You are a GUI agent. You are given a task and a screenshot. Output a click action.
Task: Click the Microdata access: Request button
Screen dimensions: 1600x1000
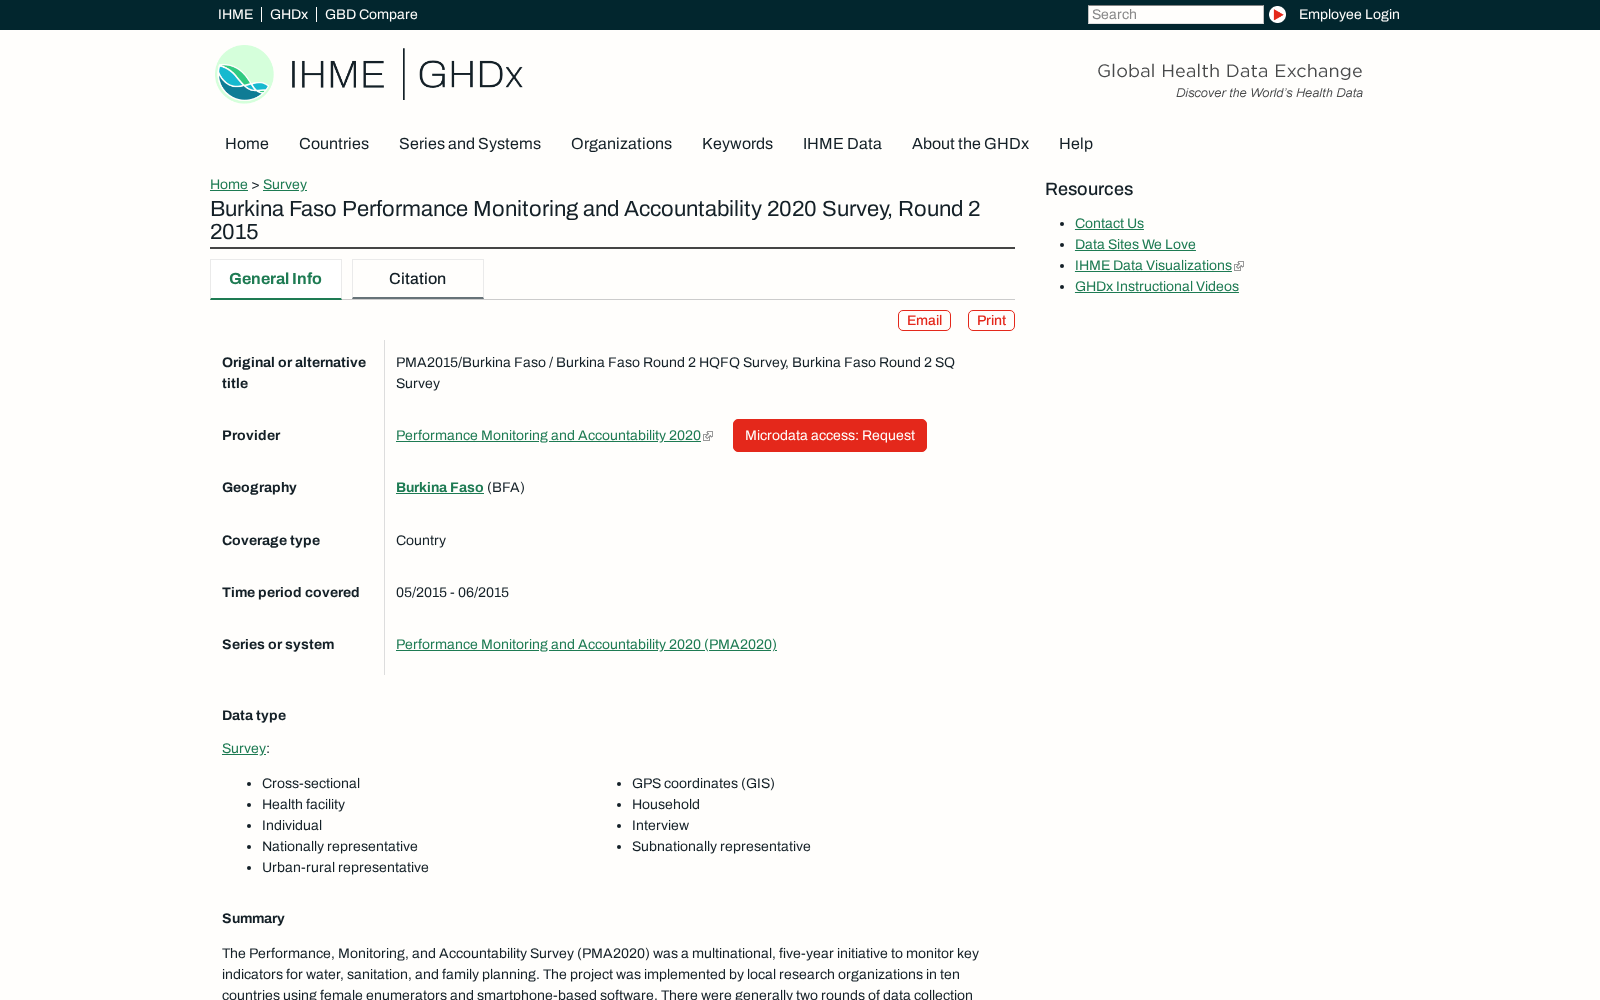tap(830, 436)
